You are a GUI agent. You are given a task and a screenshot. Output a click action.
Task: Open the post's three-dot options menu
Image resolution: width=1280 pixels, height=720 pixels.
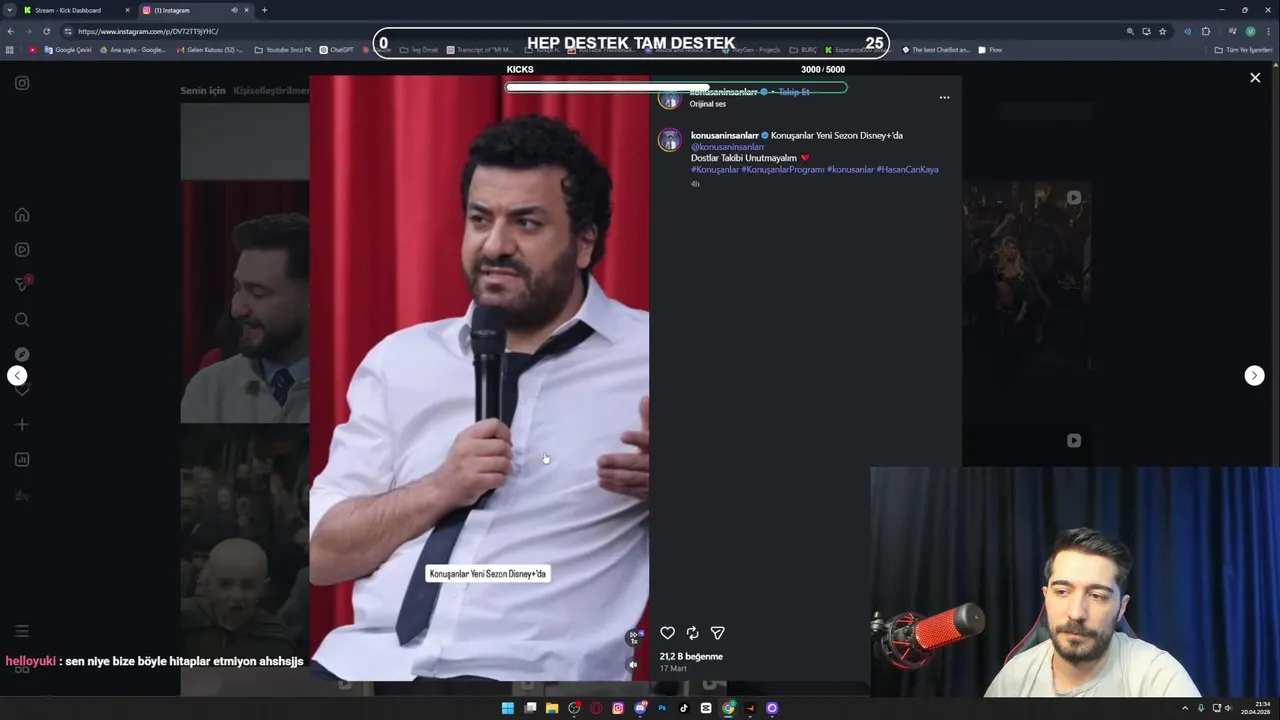pyautogui.click(x=944, y=98)
